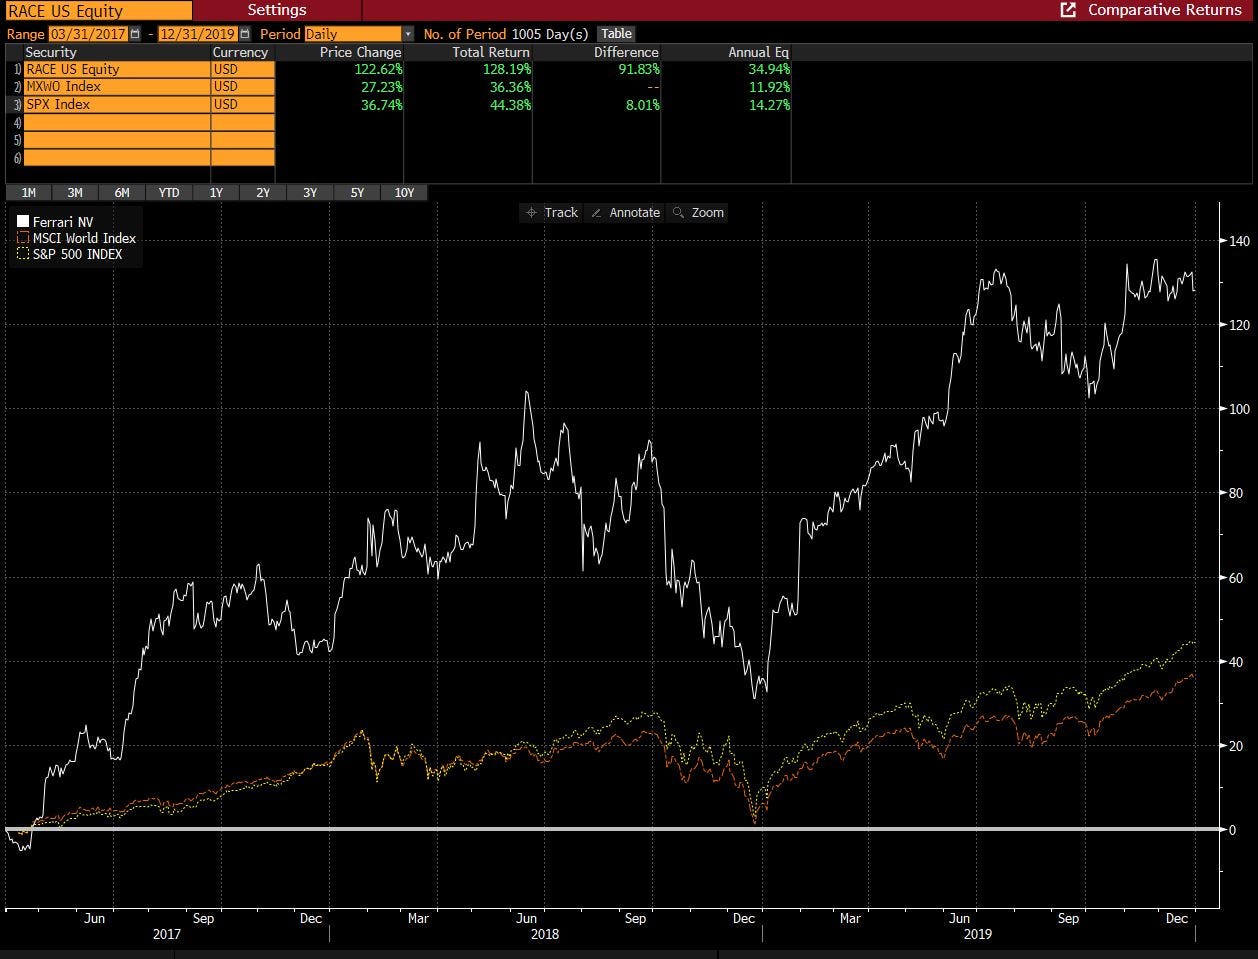Select the 5Y time range tab
1258x959 pixels.
click(357, 193)
